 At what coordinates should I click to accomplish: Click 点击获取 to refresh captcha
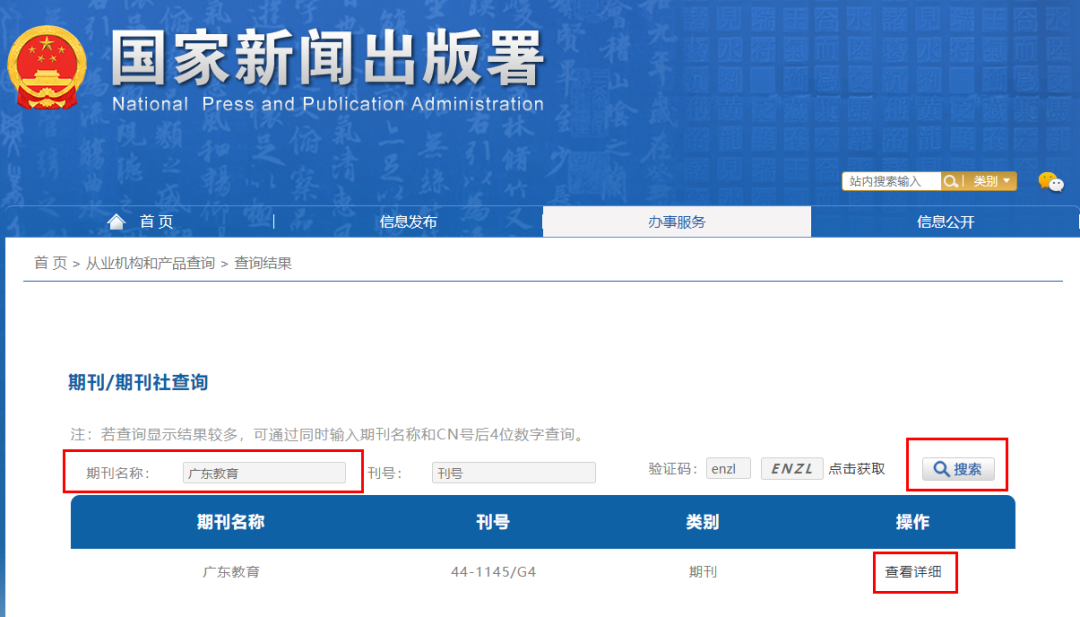point(857,467)
